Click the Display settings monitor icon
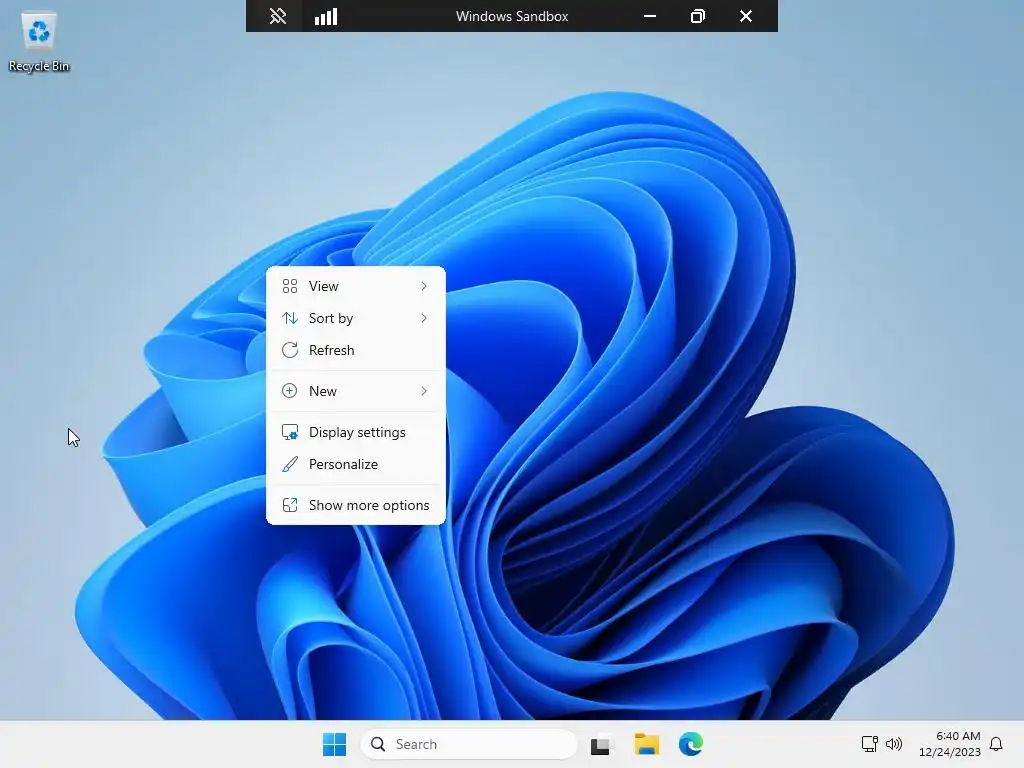 pyautogui.click(x=290, y=432)
